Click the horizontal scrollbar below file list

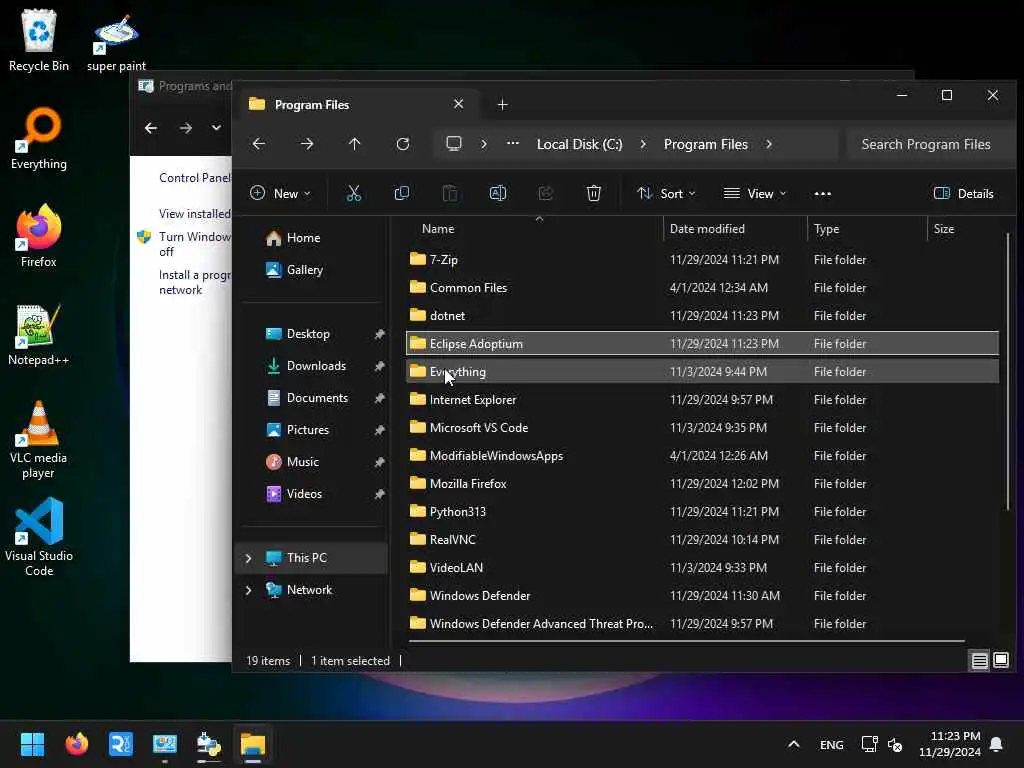(x=686, y=641)
